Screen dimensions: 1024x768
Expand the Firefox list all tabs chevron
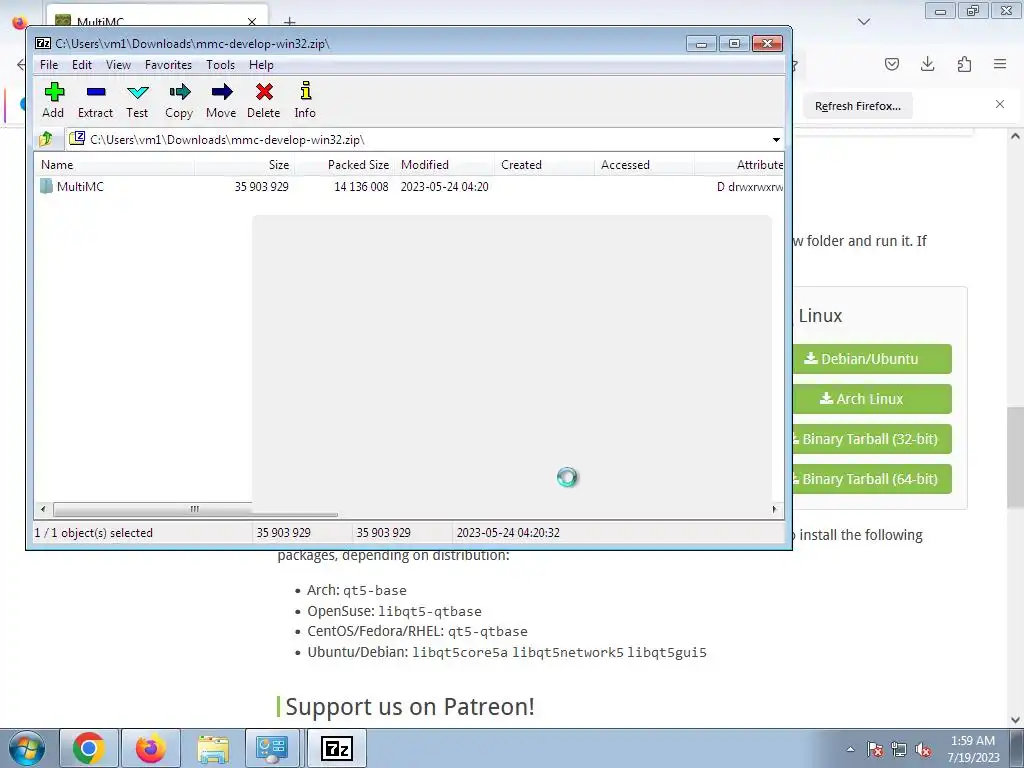[864, 22]
